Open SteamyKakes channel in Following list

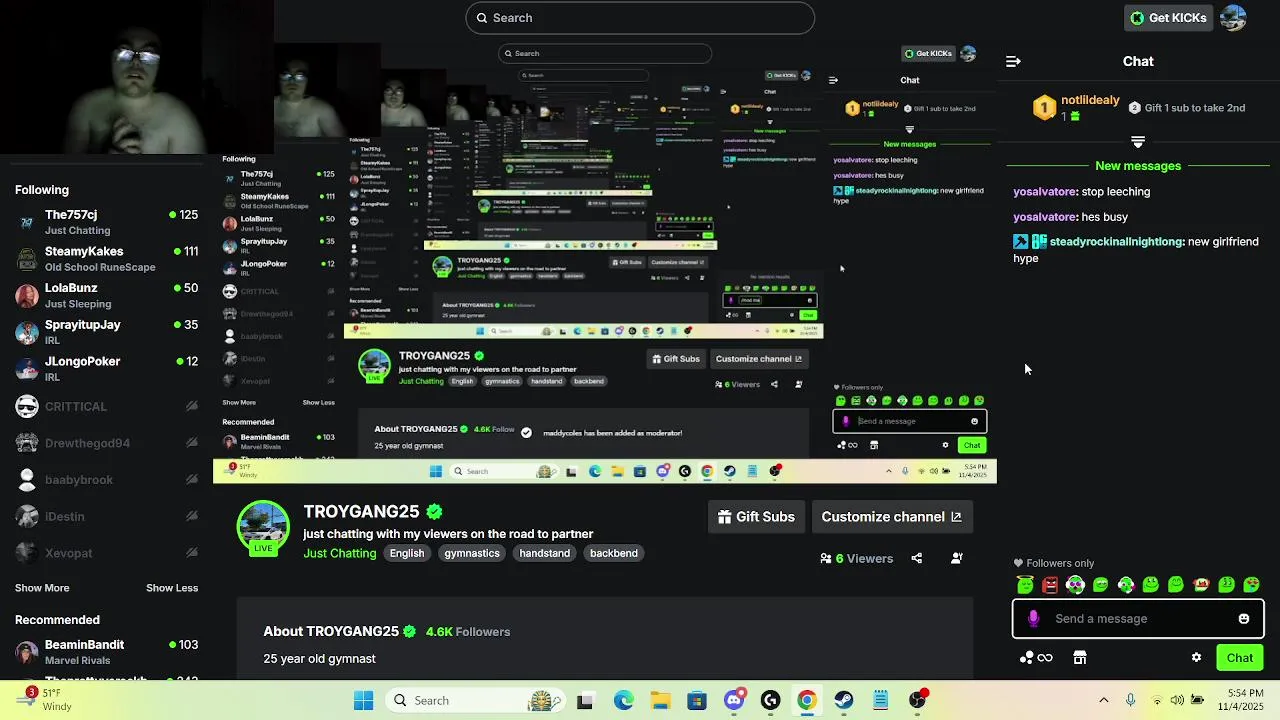tap(106, 259)
